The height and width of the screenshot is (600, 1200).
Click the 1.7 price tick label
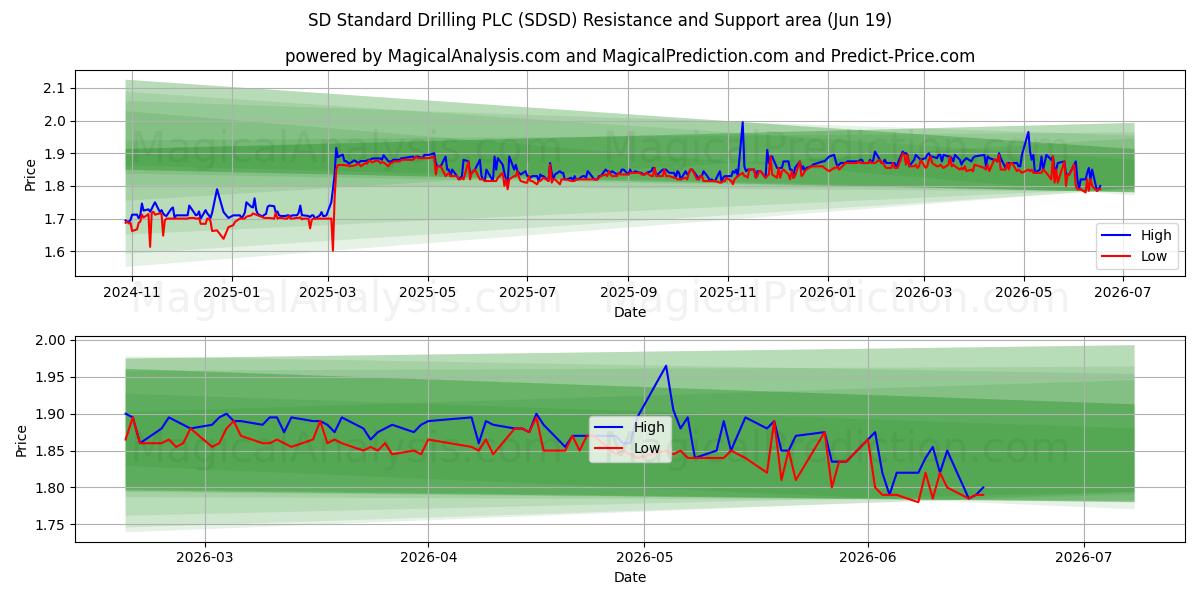click(x=55, y=219)
